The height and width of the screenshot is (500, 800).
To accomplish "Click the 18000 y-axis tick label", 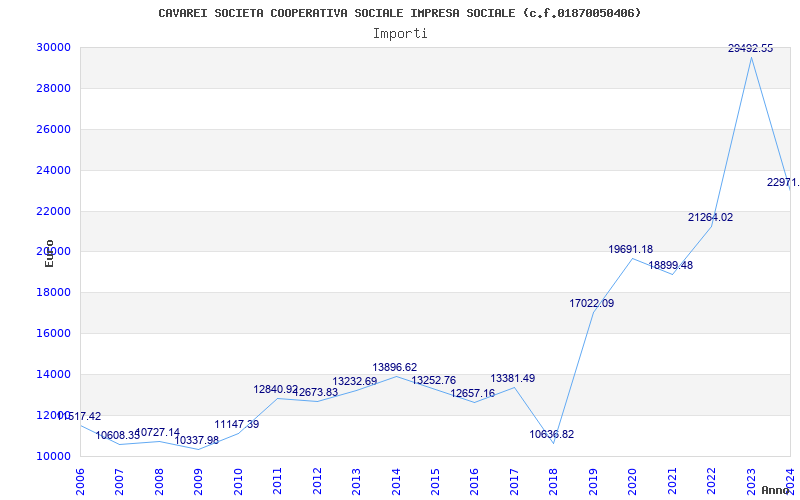I will 53,292.
